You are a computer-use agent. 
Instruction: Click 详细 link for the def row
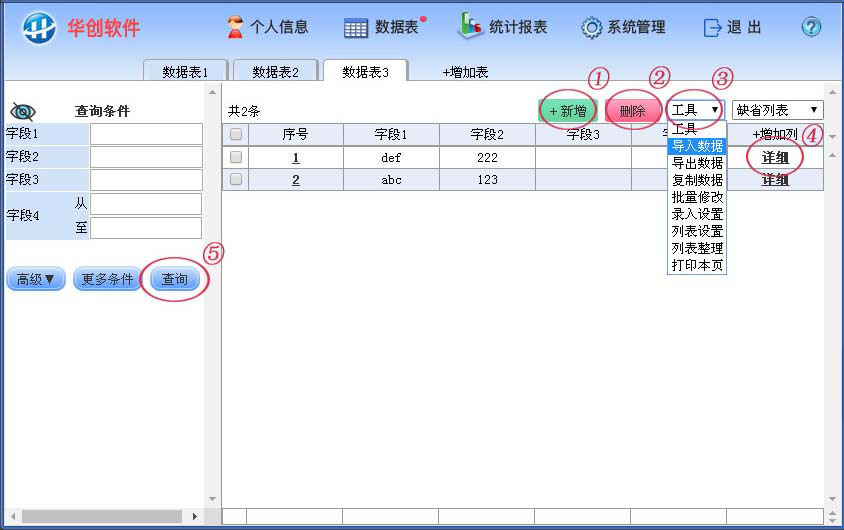[x=775, y=158]
